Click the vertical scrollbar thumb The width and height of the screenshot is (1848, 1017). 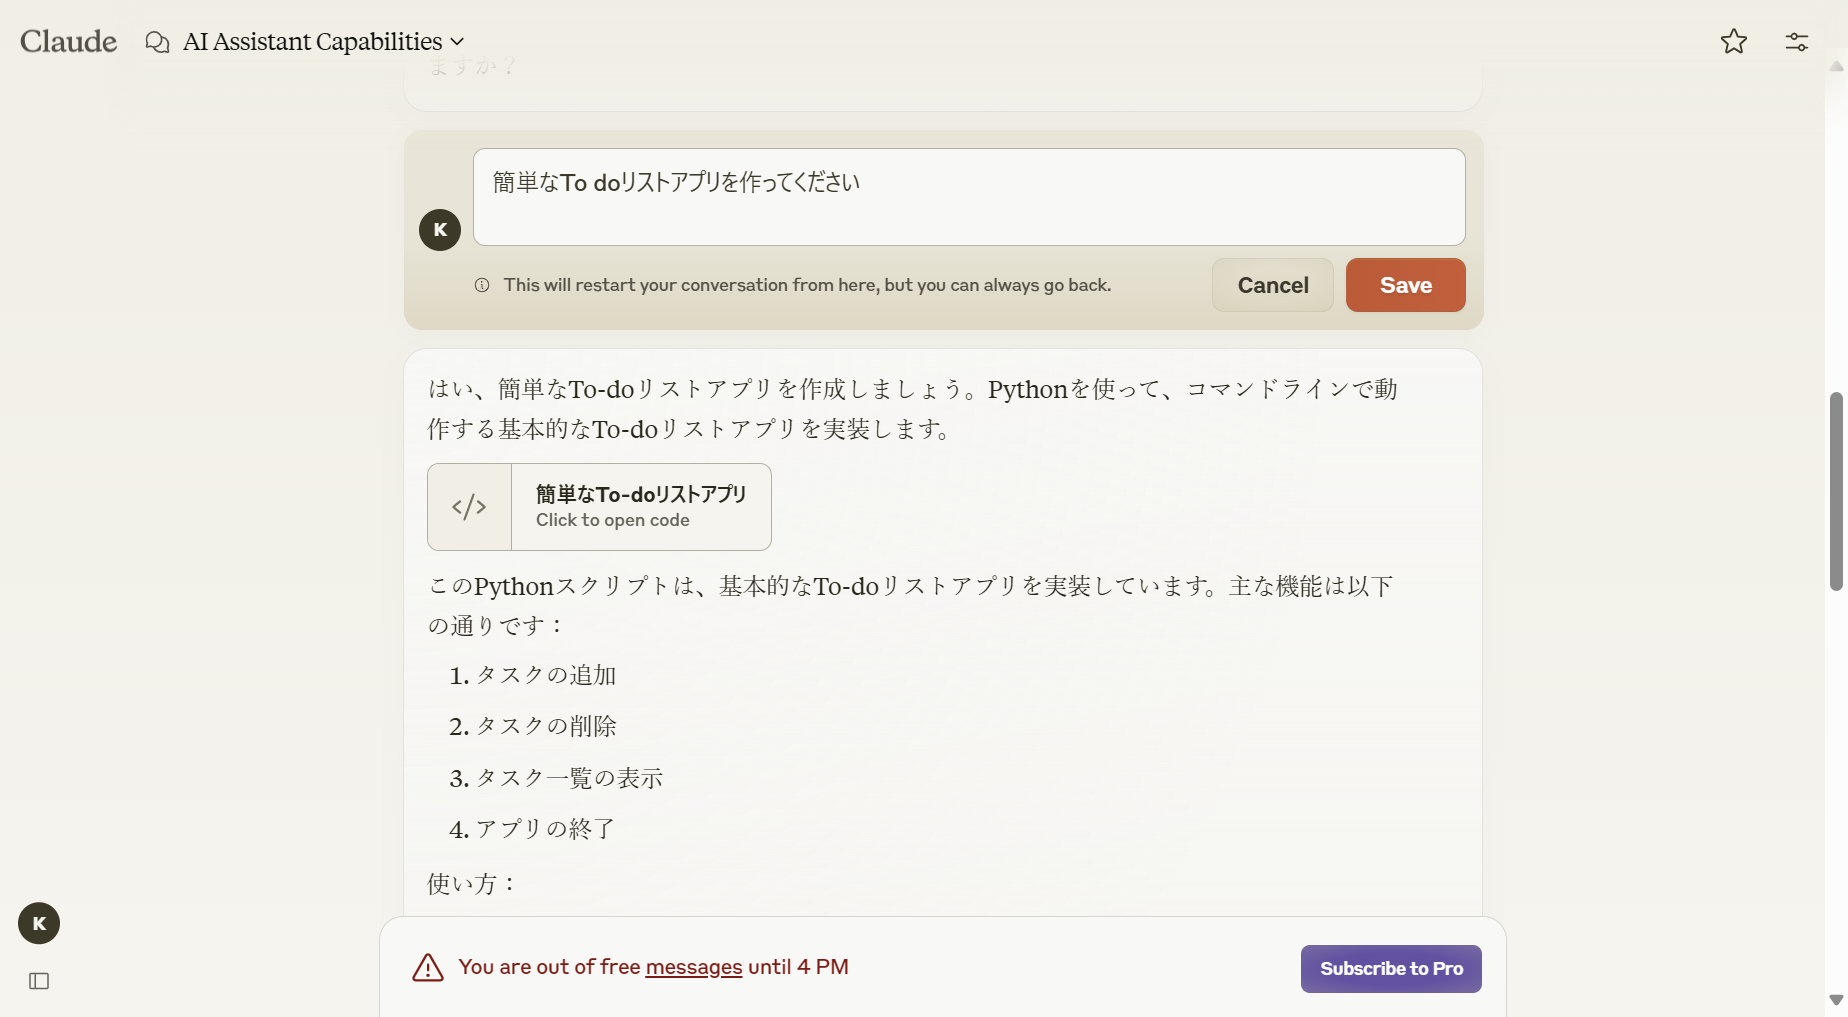pyautogui.click(x=1836, y=490)
